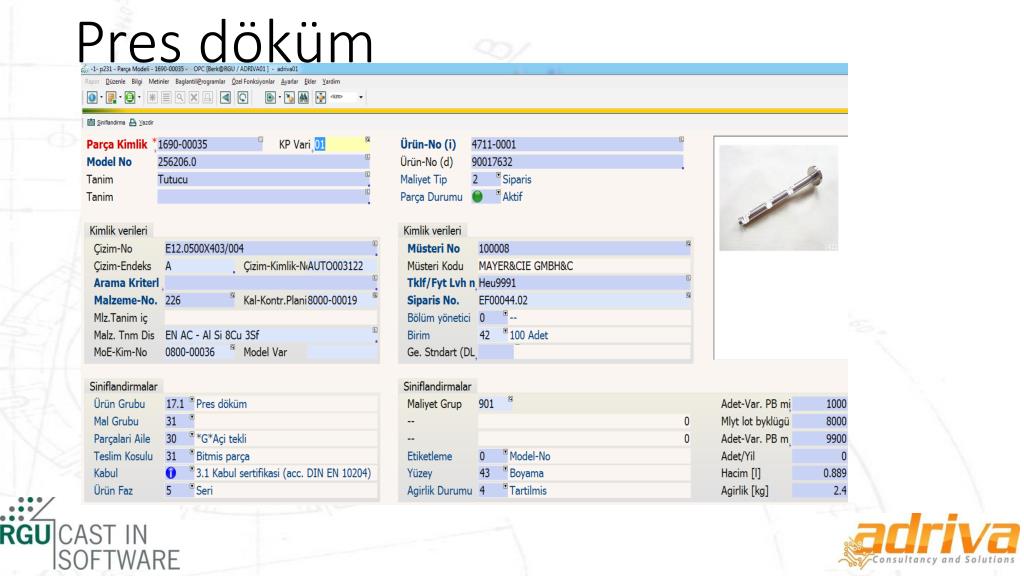
Task: Expand the toolbar combo box arrow
Action: tap(360, 97)
